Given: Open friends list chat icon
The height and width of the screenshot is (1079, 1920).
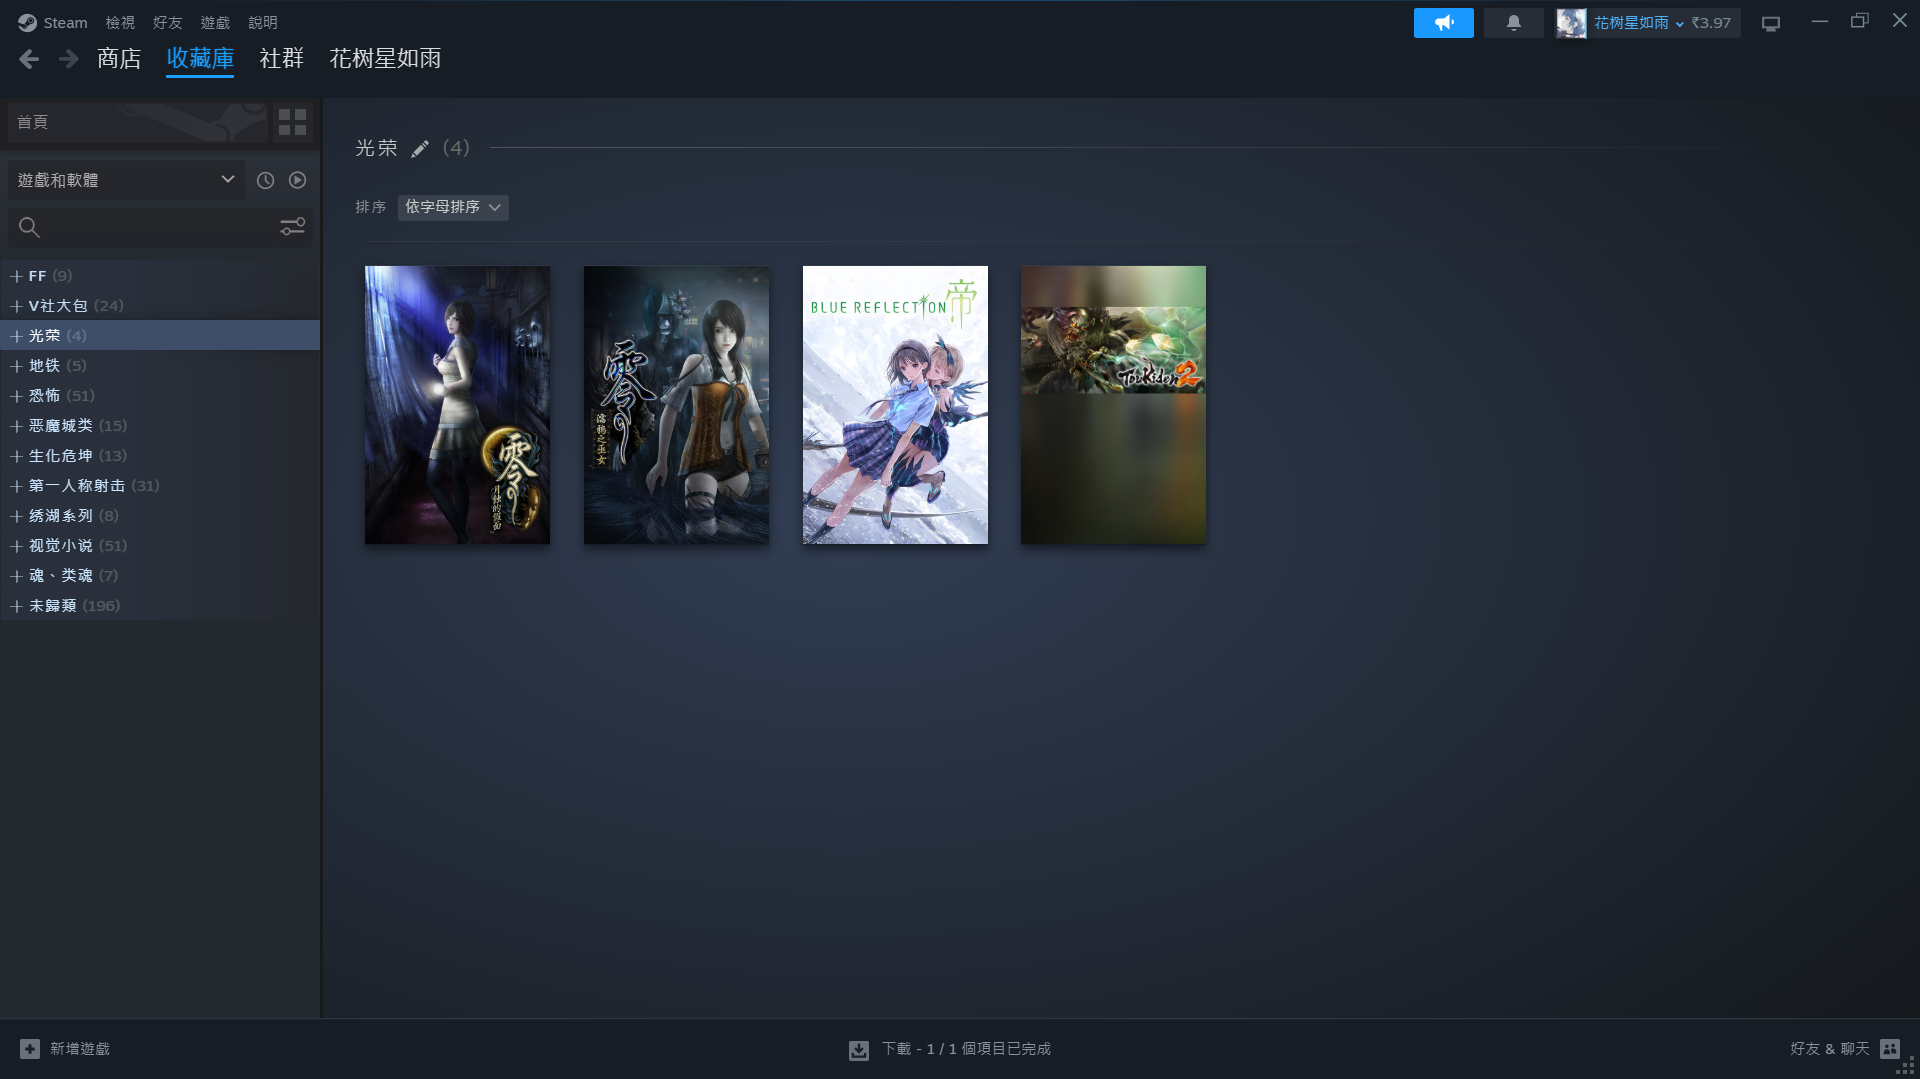Looking at the screenshot, I should 1889,1048.
